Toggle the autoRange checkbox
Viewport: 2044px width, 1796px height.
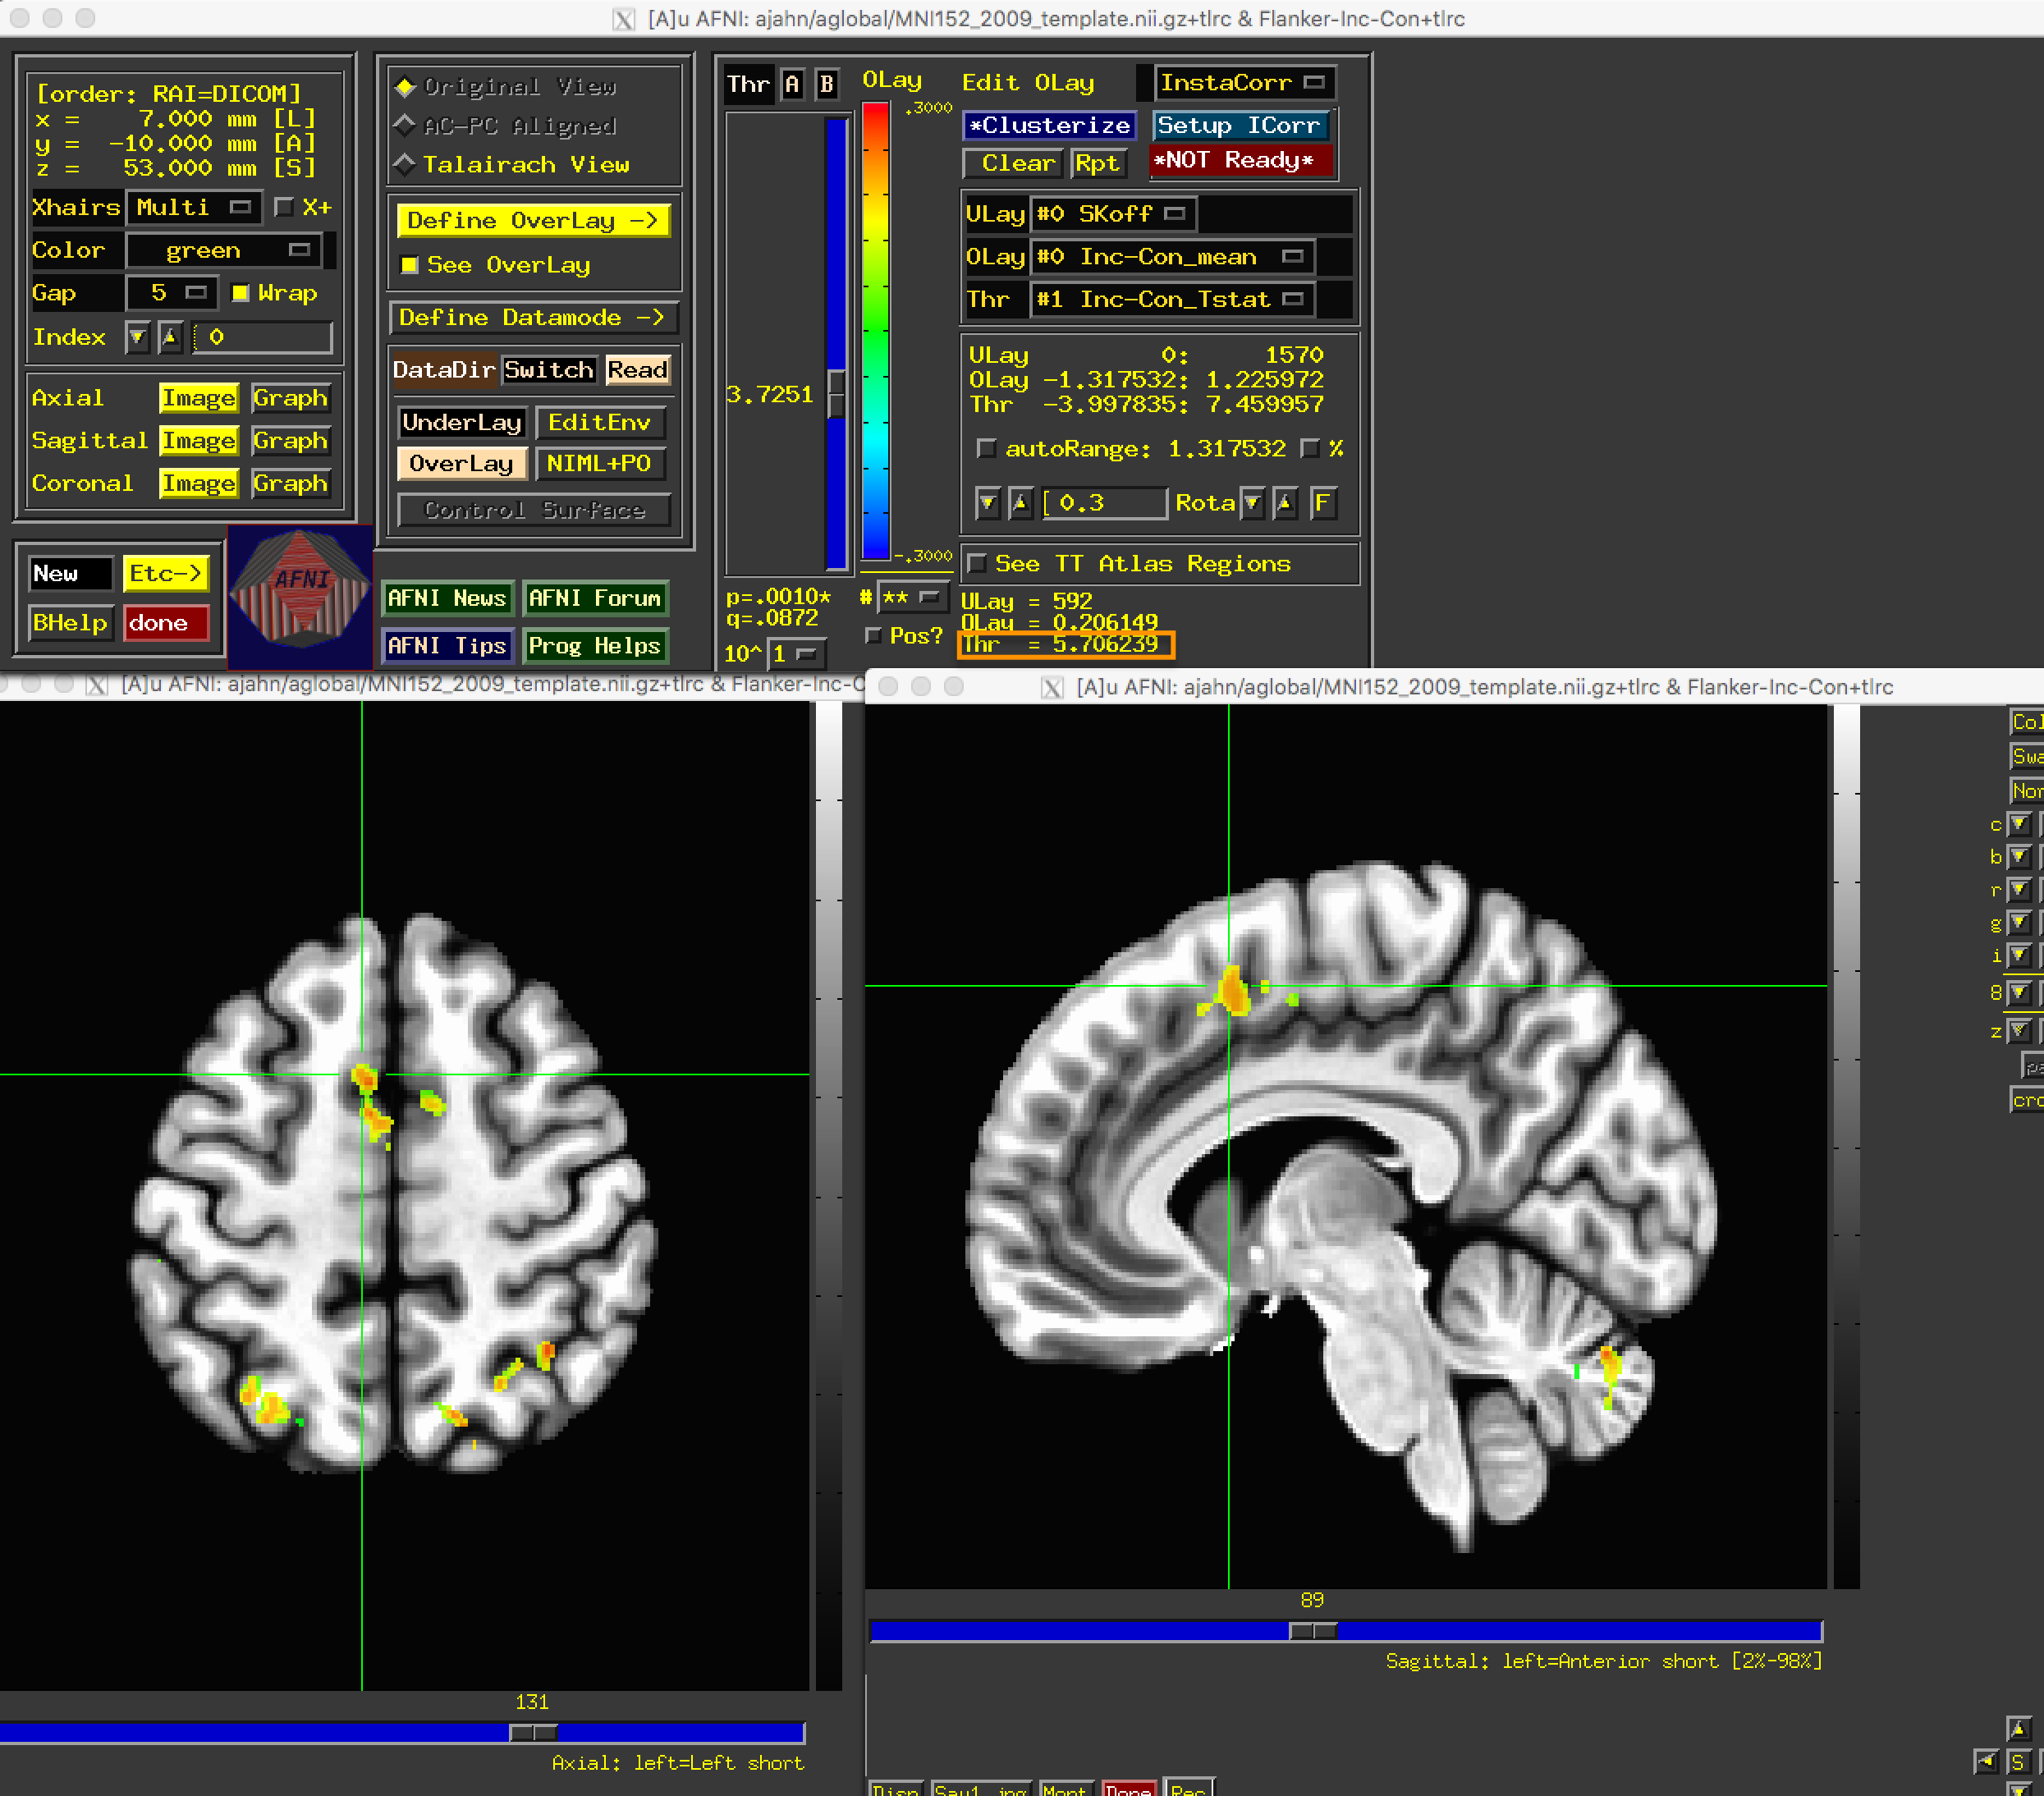(986, 449)
